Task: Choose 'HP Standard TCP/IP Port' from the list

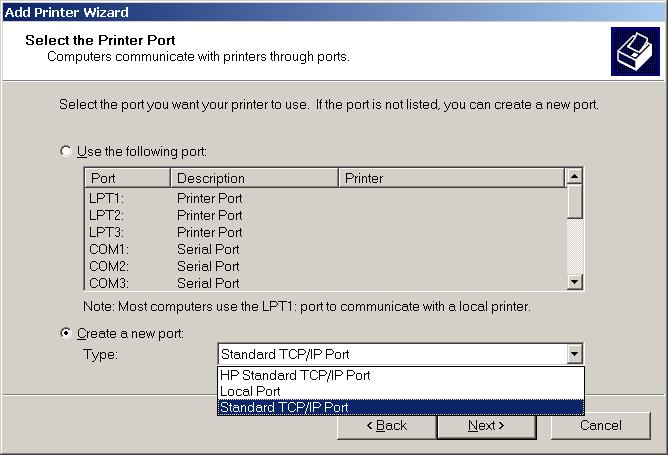Action: point(295,375)
